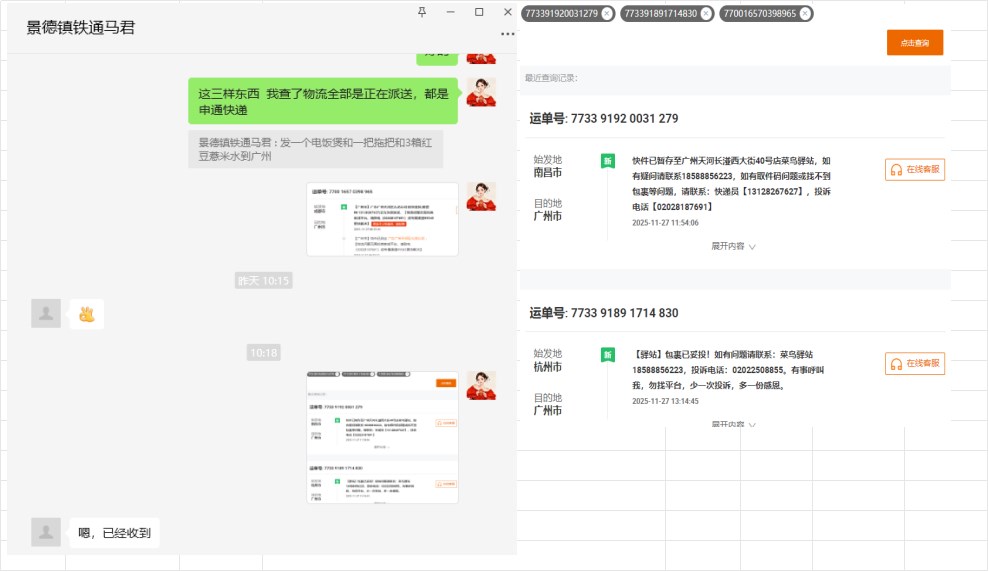The height and width of the screenshot is (572, 989).
Task: Click the gray avatar beside the emoji message
Action: (46, 313)
